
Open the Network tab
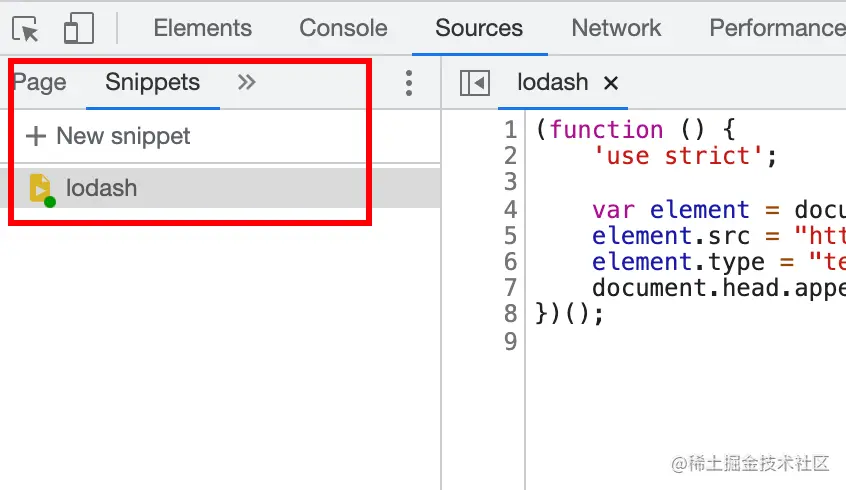616,28
